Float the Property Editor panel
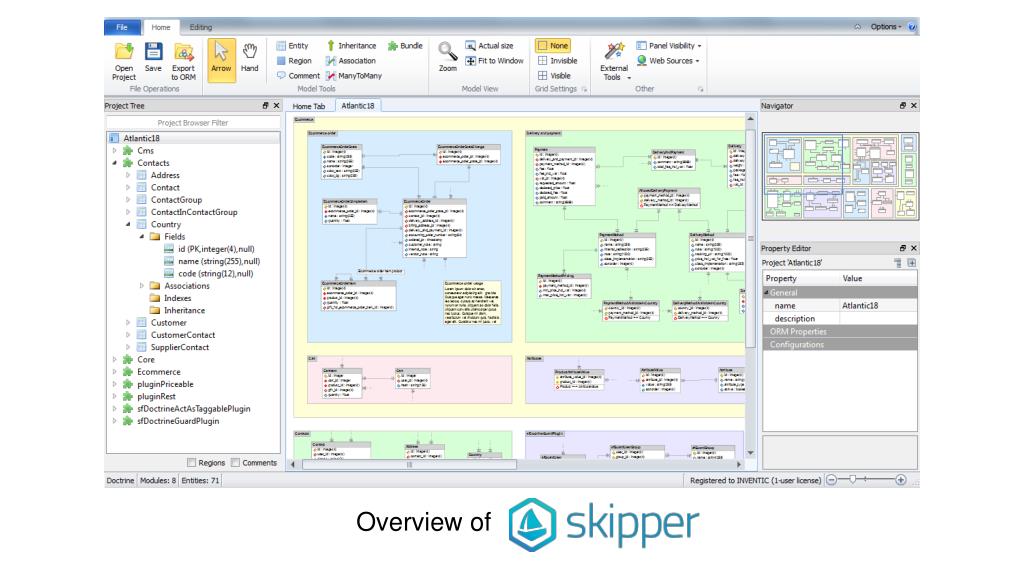Image resolution: width=1024 pixels, height=576 pixels. point(903,248)
